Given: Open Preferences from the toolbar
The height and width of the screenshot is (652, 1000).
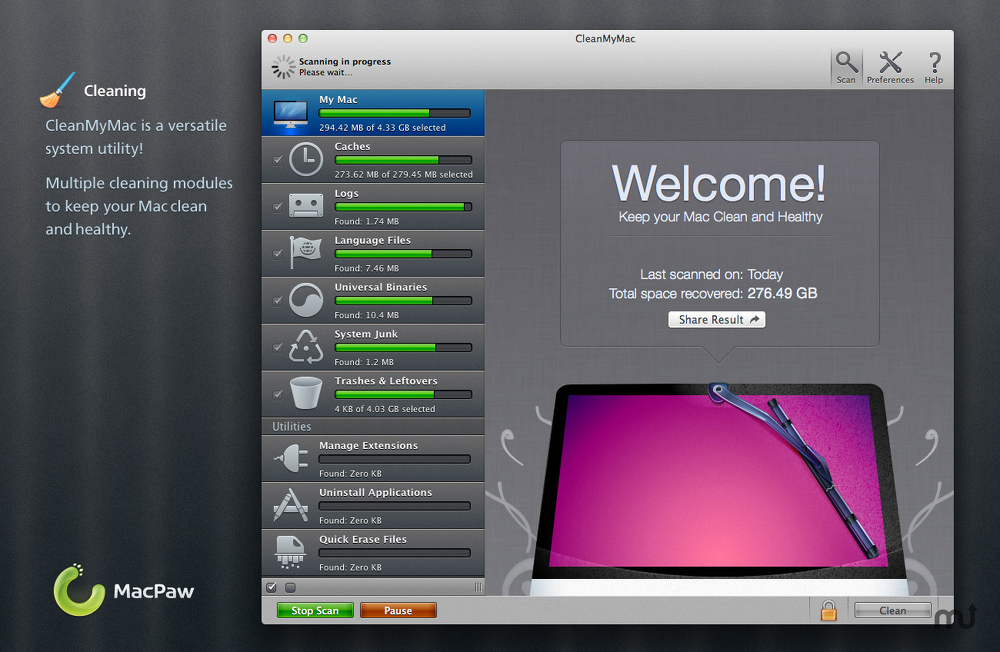Looking at the screenshot, I should [x=890, y=66].
